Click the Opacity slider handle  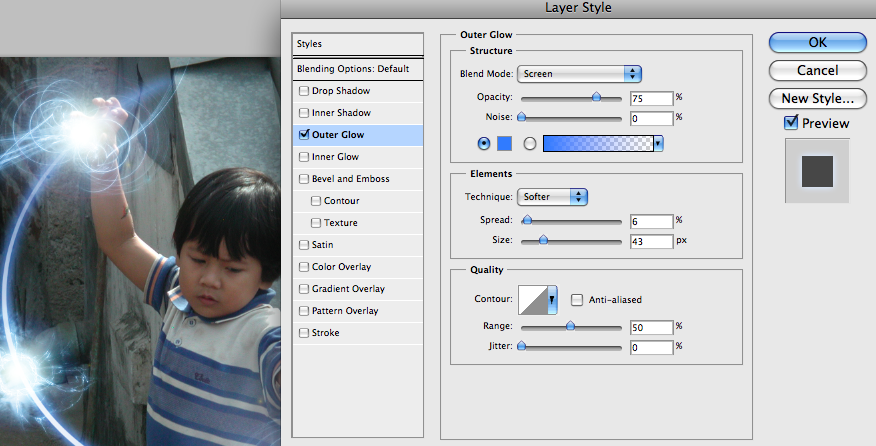(596, 97)
